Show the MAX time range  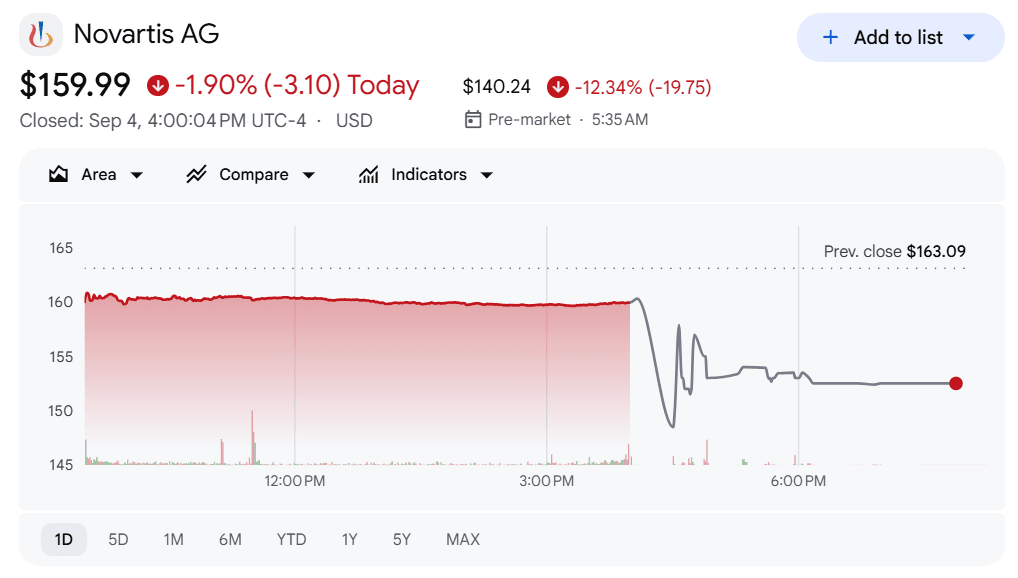click(x=463, y=539)
